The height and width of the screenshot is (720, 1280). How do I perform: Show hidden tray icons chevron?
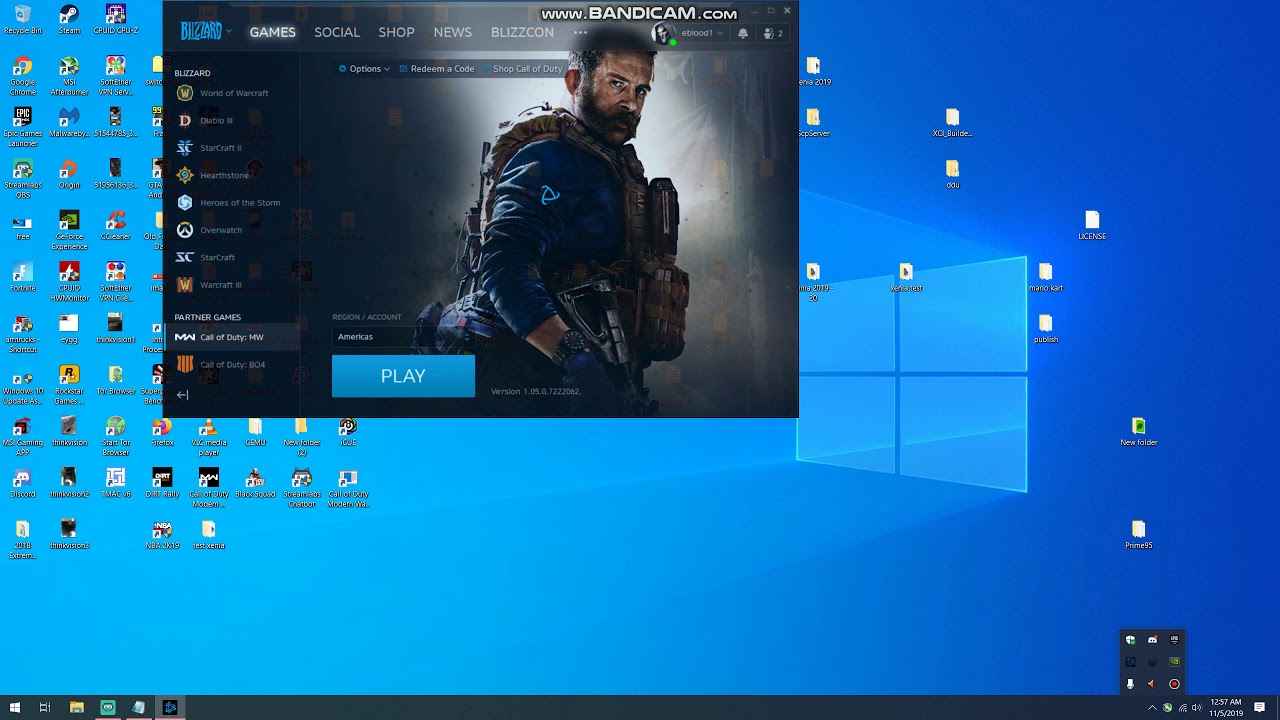pos(1152,708)
